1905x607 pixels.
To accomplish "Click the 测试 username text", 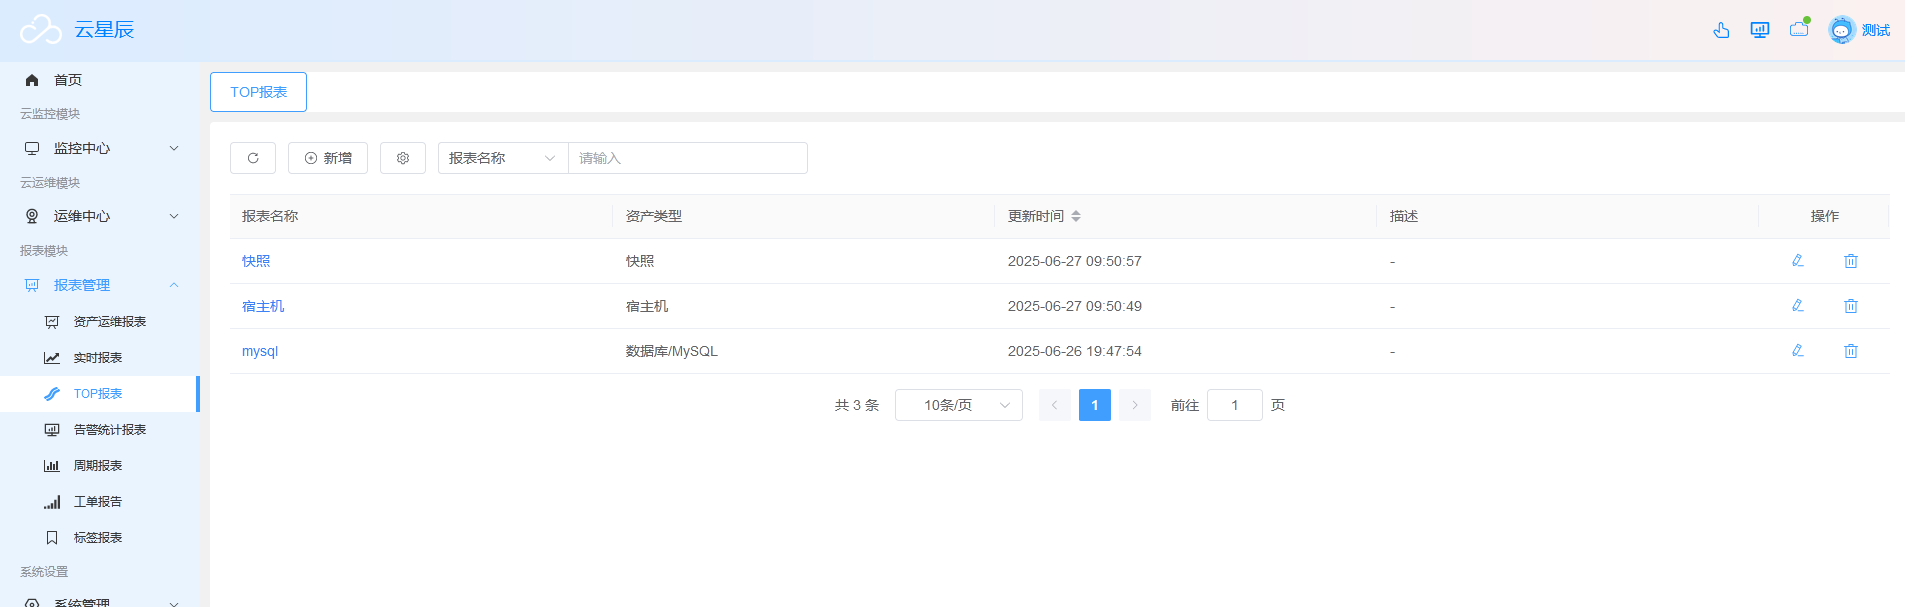I will (1876, 30).
